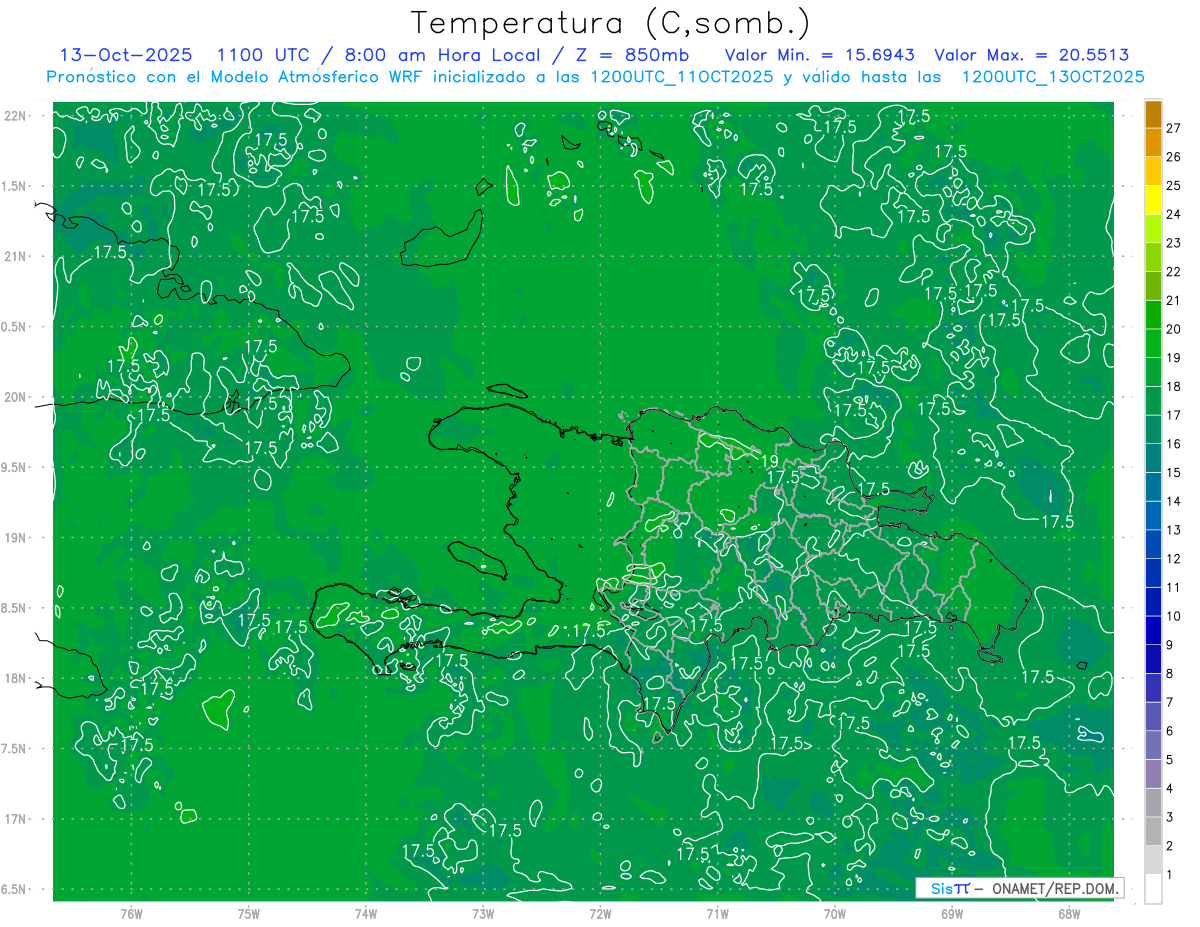Click the "73W" longitude label
The image size is (1200, 927).
(x=483, y=914)
